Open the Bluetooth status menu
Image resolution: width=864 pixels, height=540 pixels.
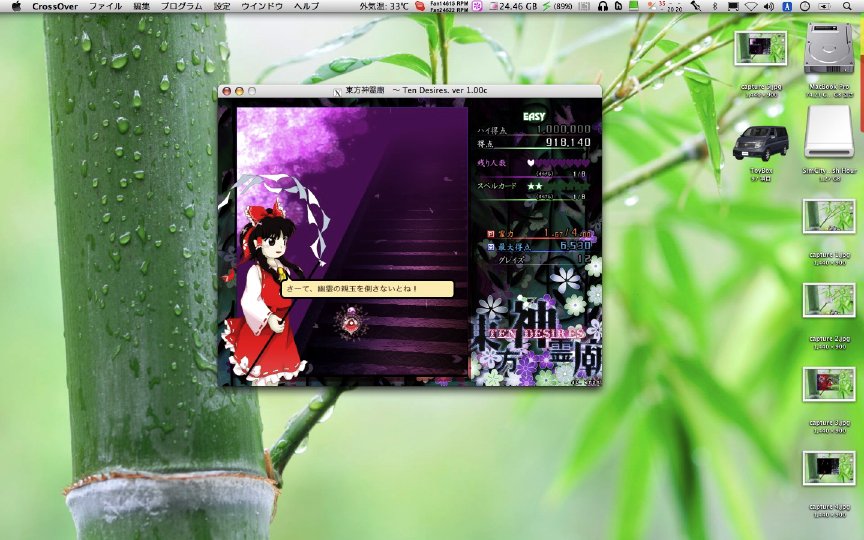pyautogui.click(x=715, y=7)
